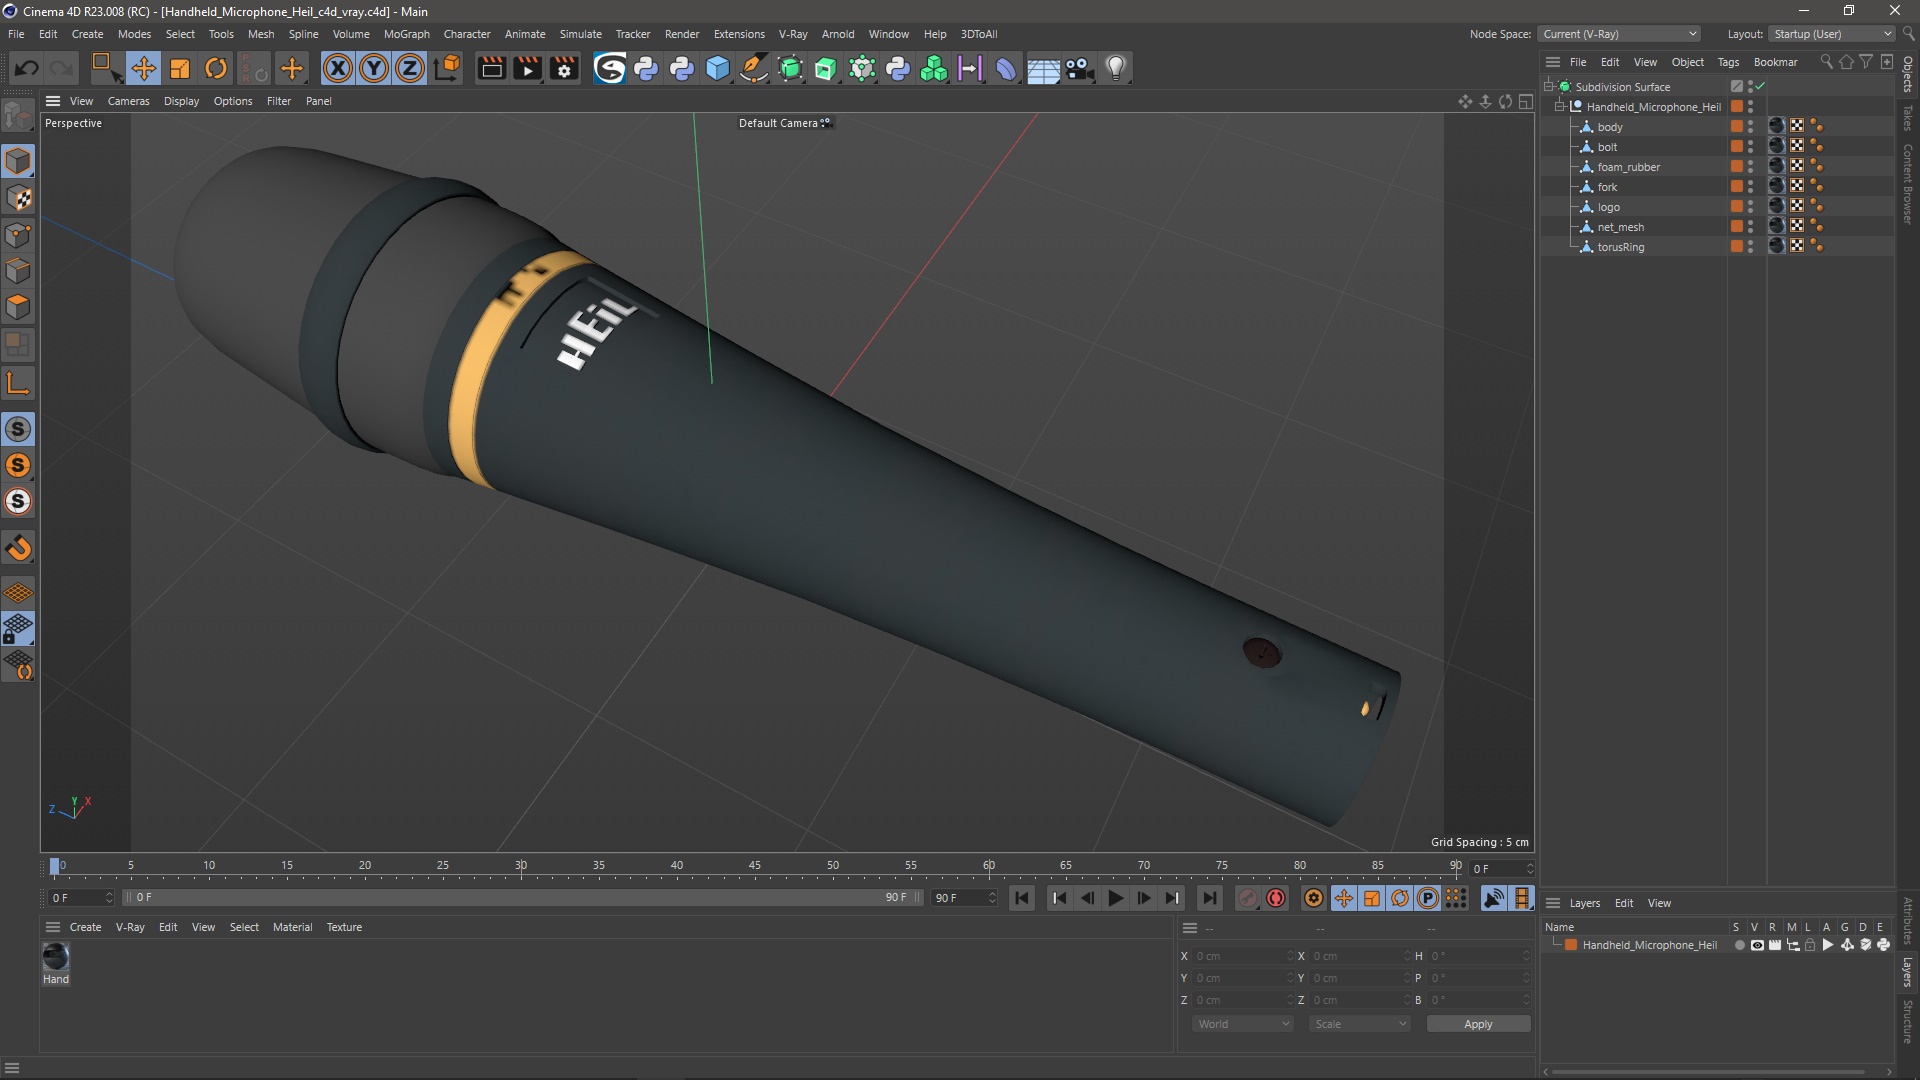Image resolution: width=1920 pixels, height=1080 pixels.
Task: Activate the Scale tool
Action: pyautogui.click(x=180, y=68)
